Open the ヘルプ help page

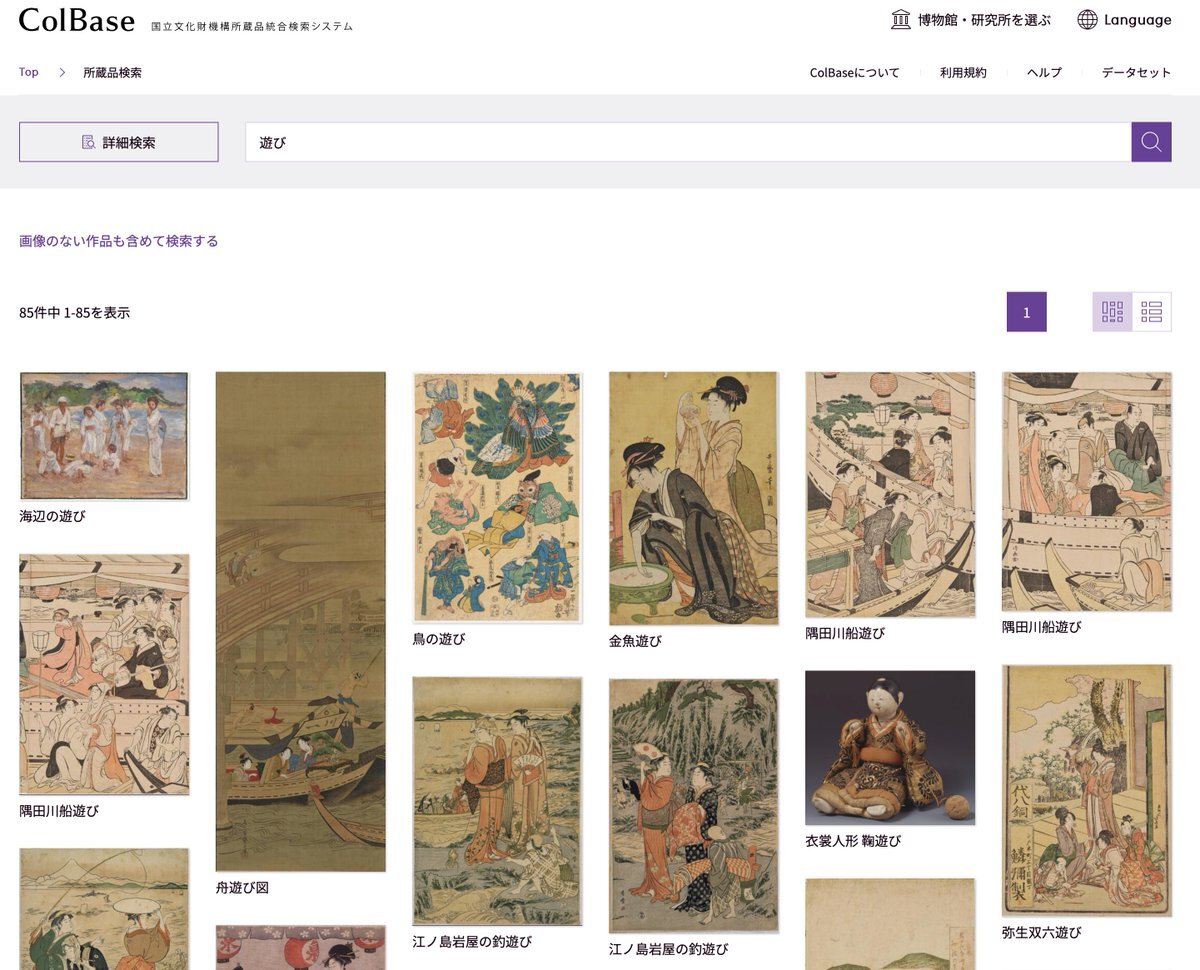pos(1044,72)
